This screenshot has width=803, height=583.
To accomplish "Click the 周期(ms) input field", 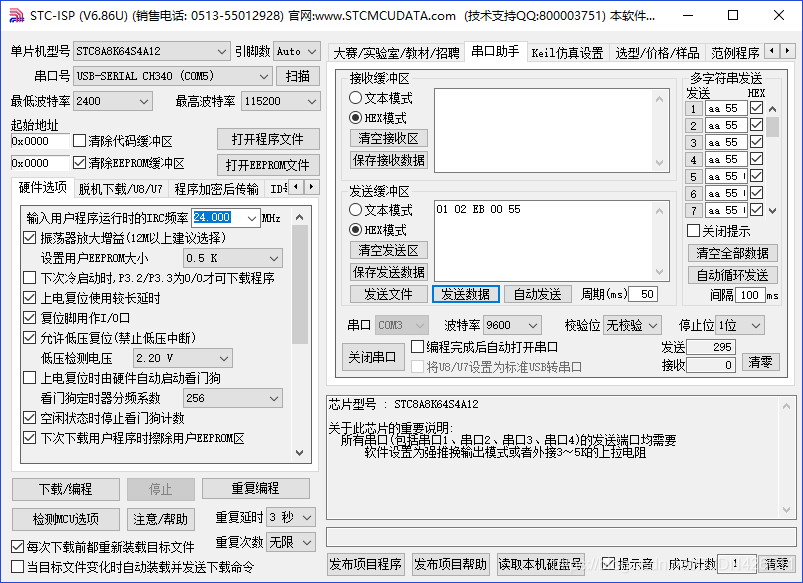I will coord(643,294).
